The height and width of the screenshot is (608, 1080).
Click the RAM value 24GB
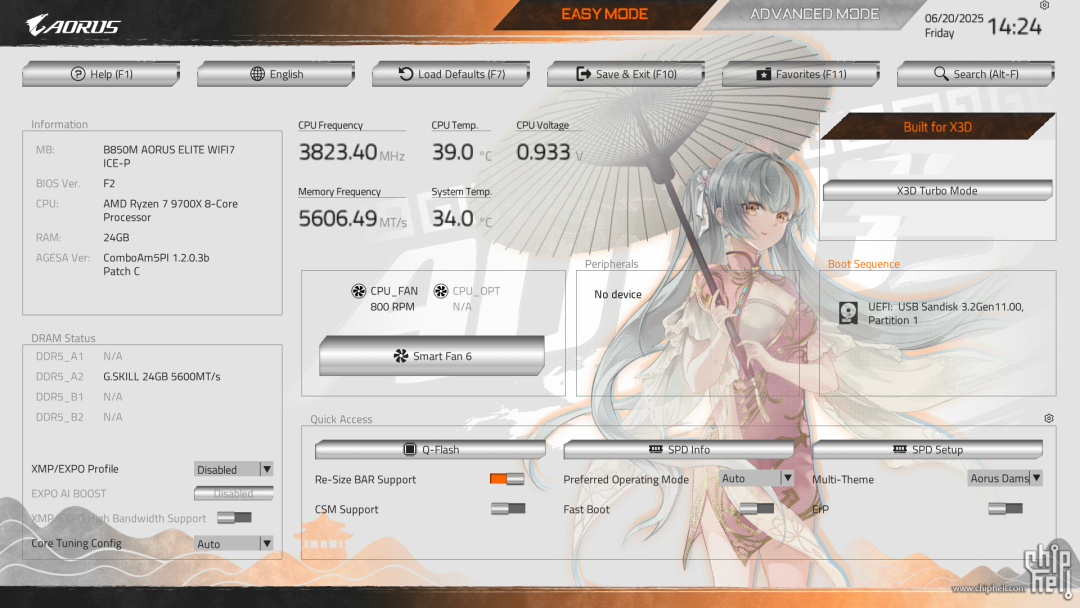point(116,238)
